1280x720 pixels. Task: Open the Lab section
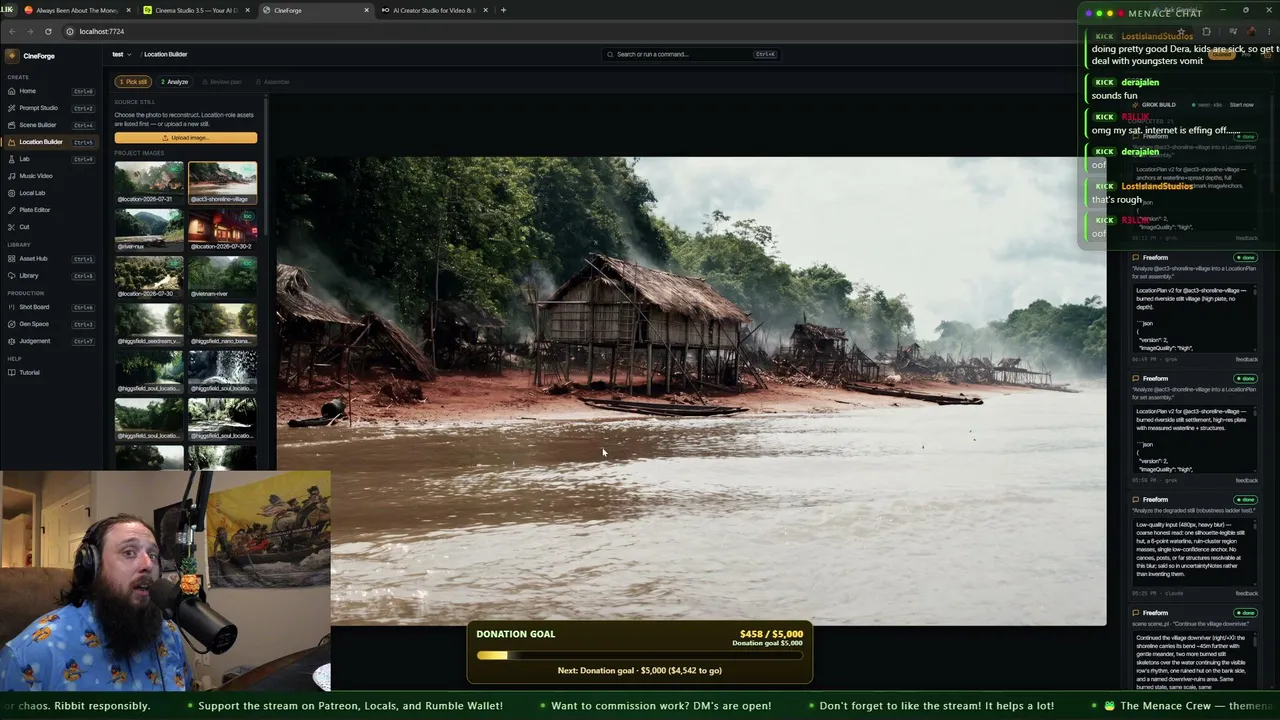pos(50,159)
